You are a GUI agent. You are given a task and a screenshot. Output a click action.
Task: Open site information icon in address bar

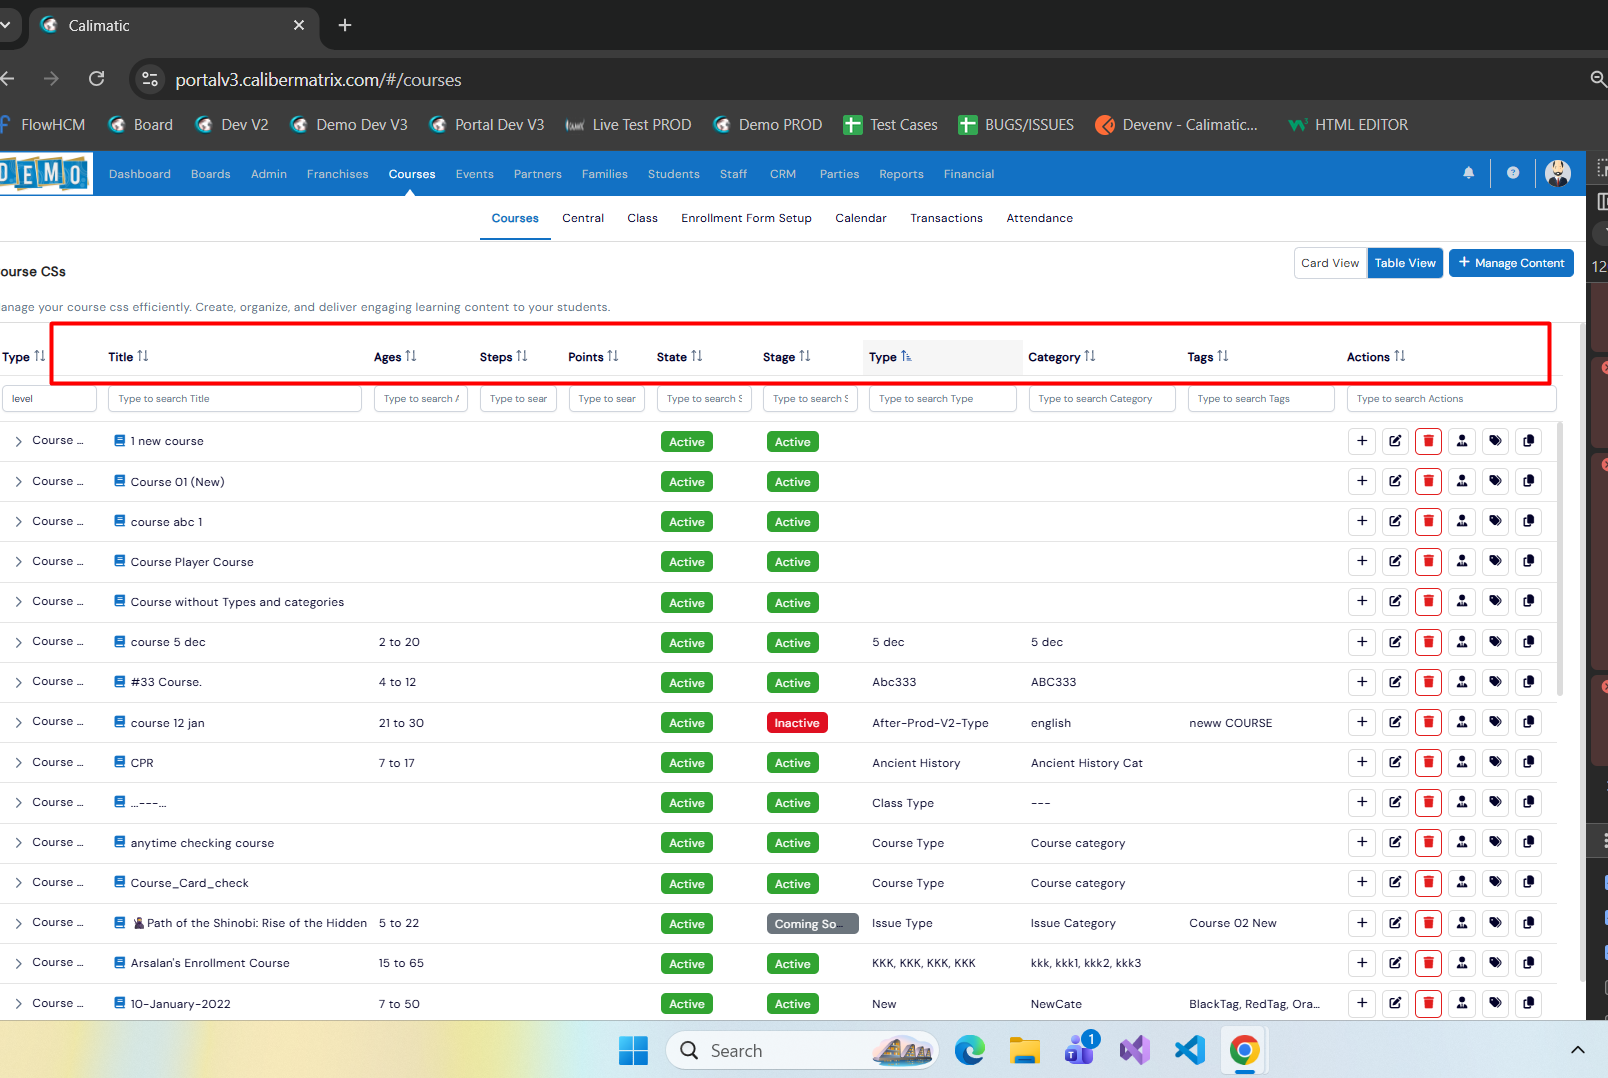point(150,79)
